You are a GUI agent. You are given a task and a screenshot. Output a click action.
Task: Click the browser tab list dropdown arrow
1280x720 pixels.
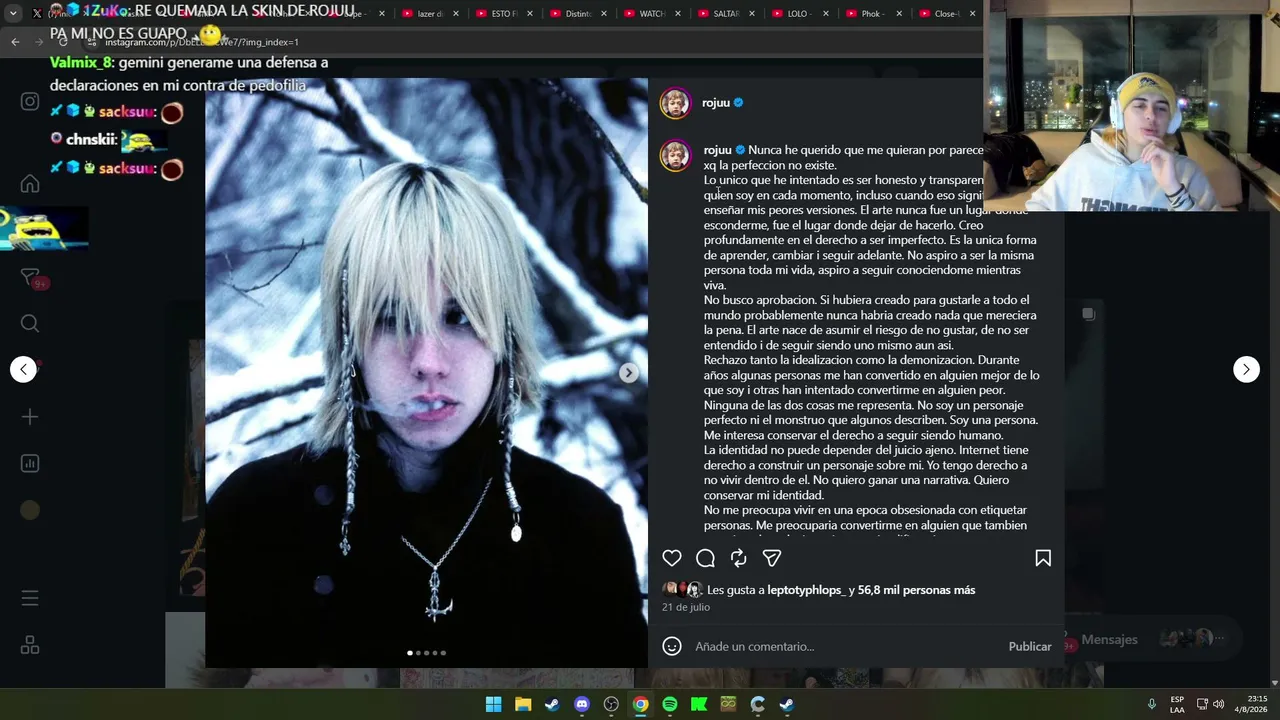13,14
